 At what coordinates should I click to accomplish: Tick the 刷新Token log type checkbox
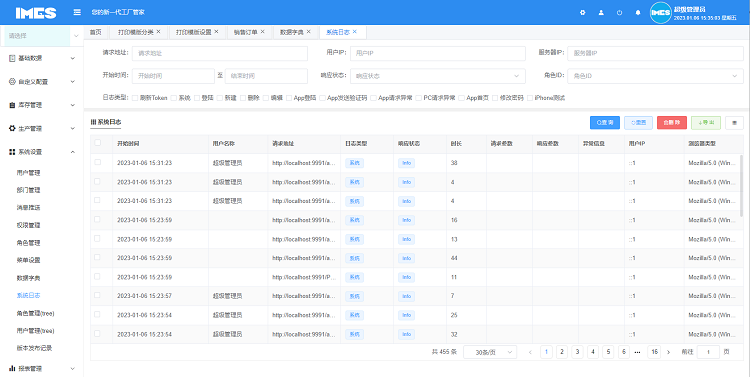point(135,98)
